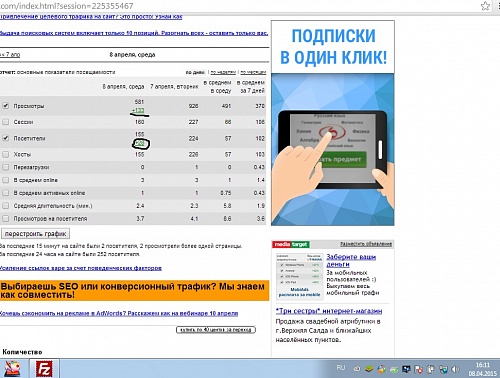Click the media target logo in ad block
The height and width of the screenshot is (378, 500).
[291, 244]
